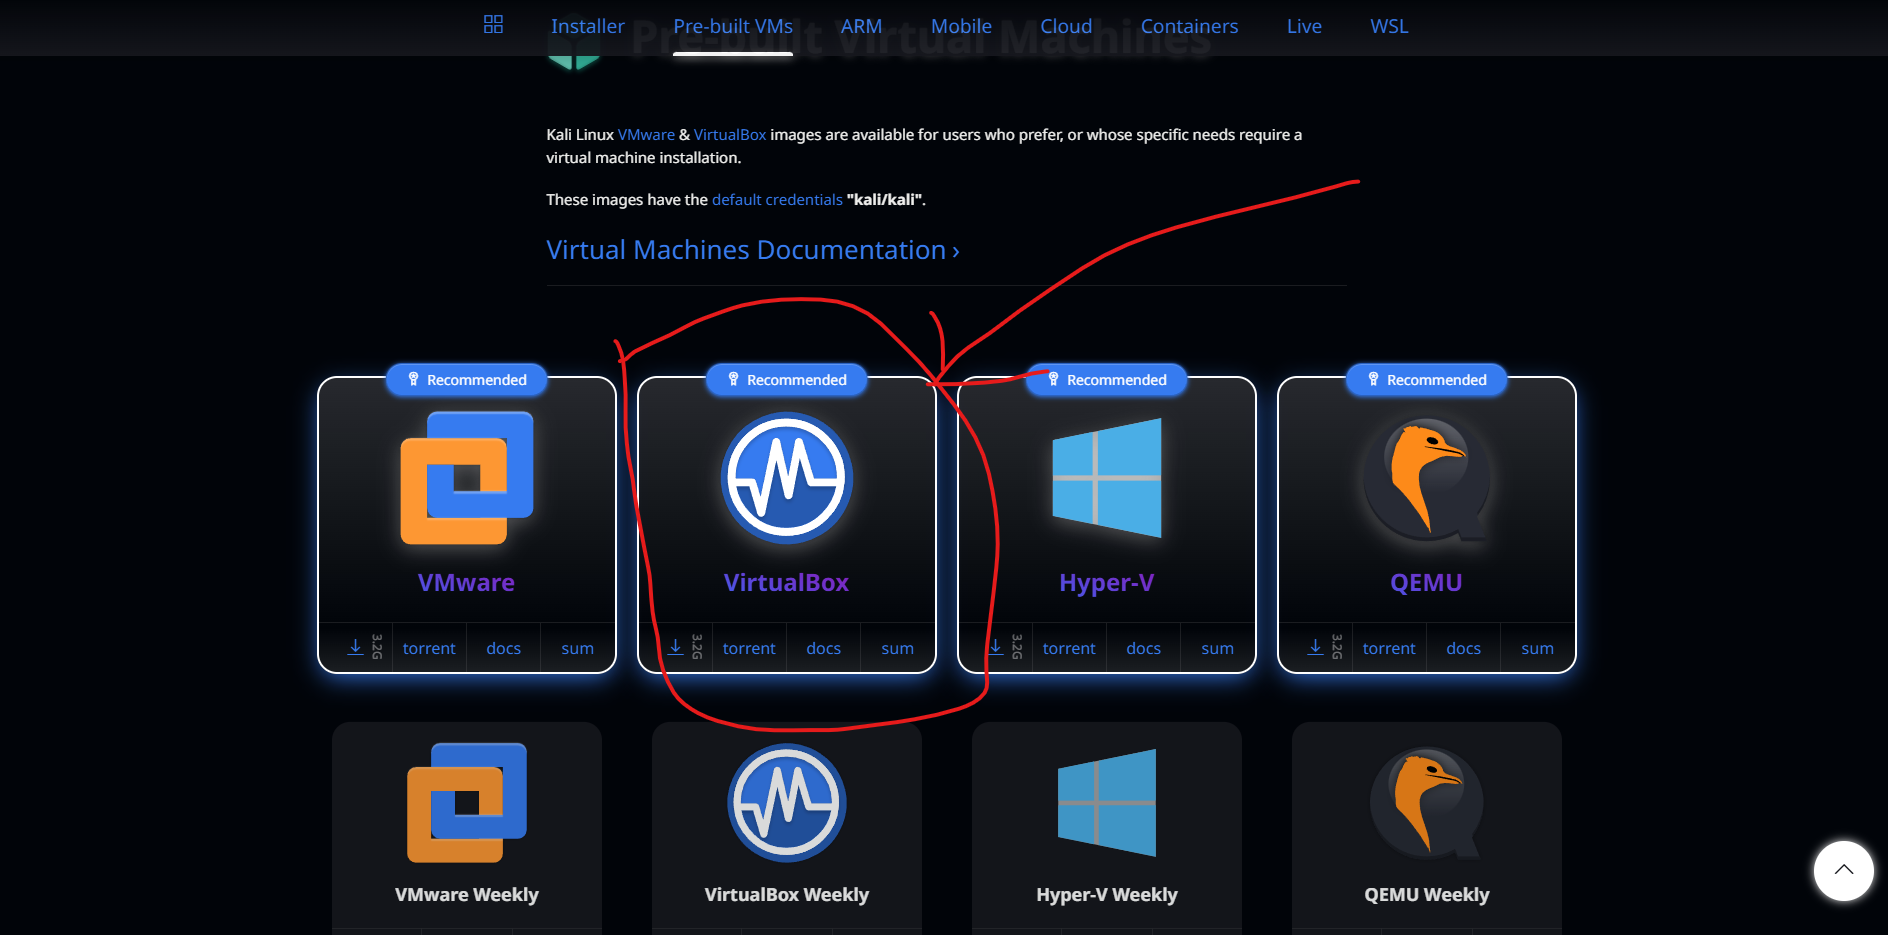The height and width of the screenshot is (935, 1888).
Task: Switch to the Installer tab
Action: pos(588,26)
